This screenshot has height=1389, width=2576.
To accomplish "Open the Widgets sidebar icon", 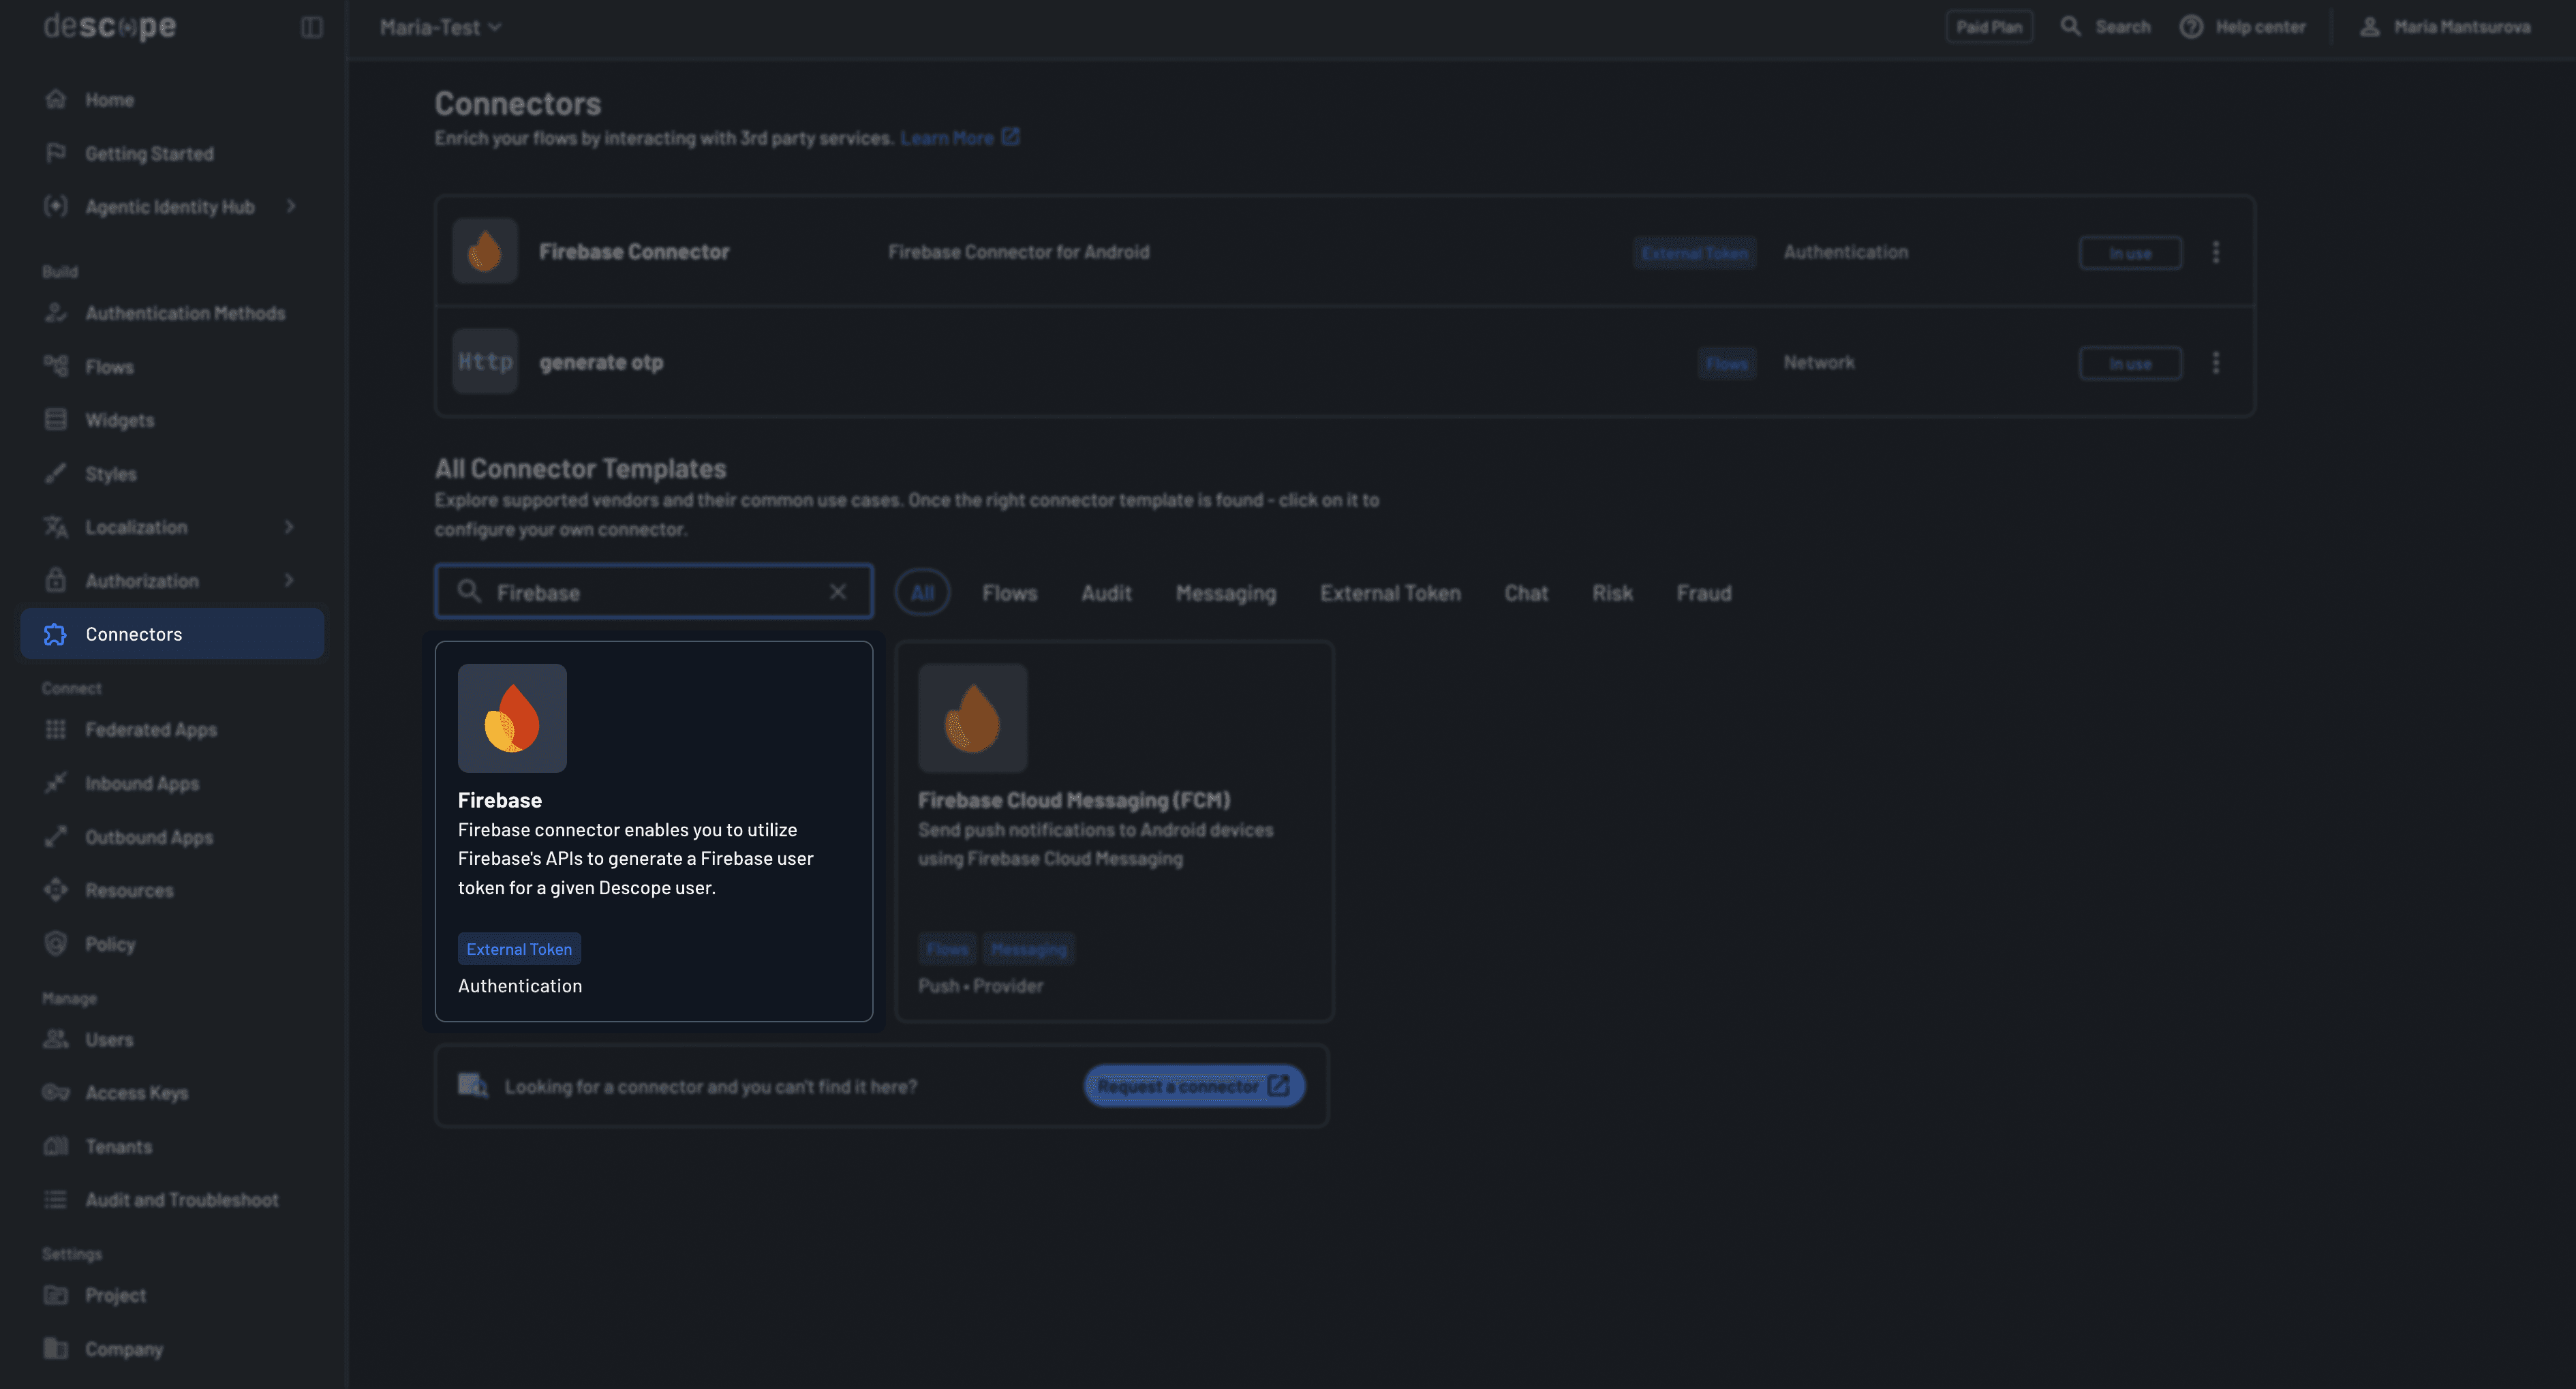I will [x=56, y=420].
